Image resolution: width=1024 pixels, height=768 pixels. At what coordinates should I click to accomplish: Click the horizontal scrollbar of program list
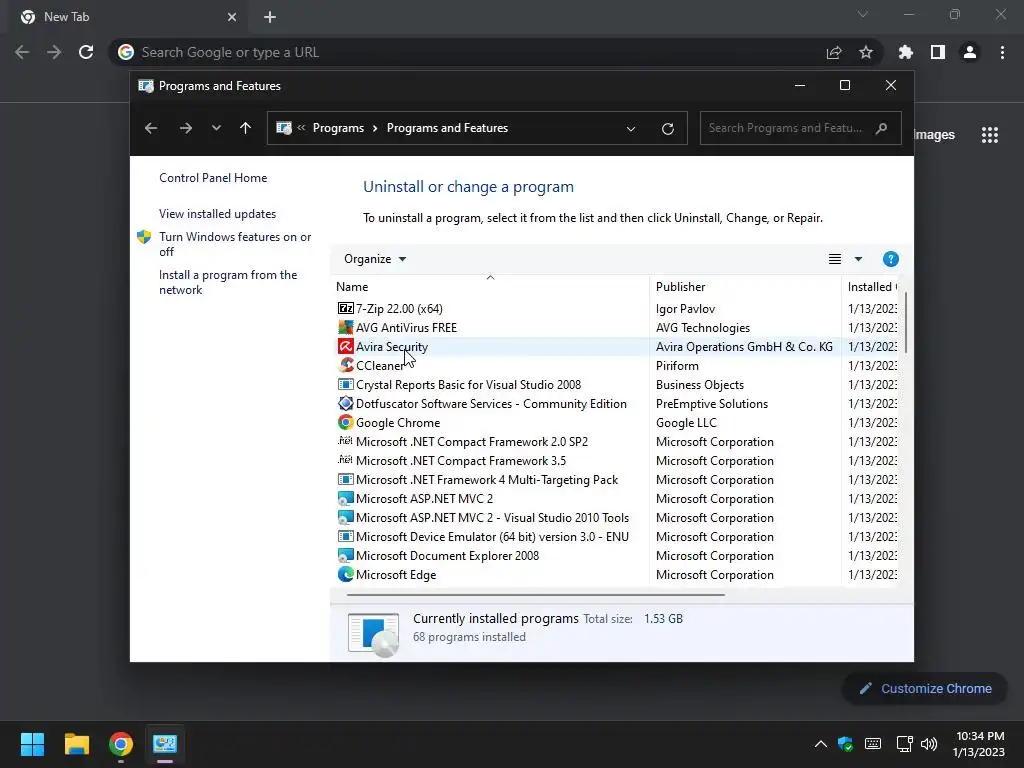pos(536,595)
